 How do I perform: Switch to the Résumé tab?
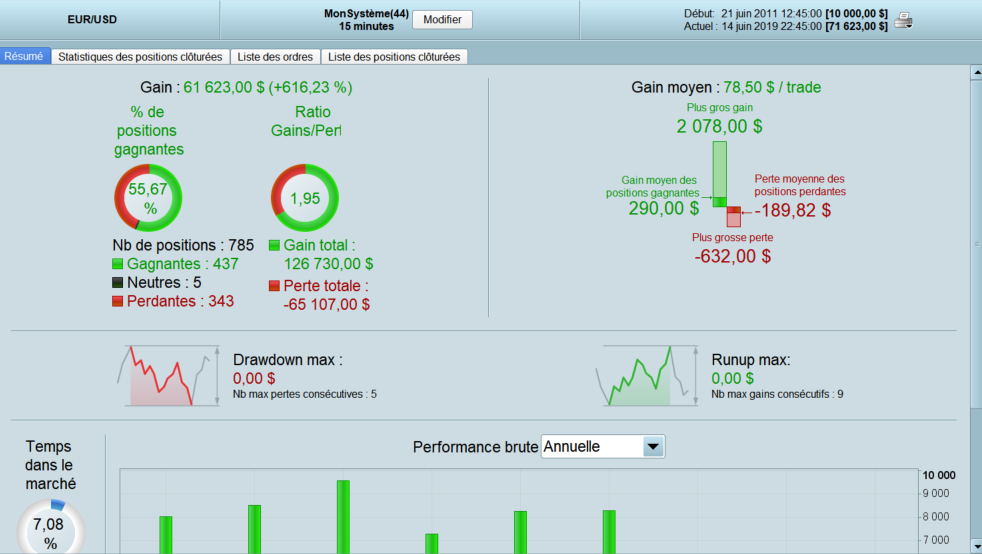point(24,56)
